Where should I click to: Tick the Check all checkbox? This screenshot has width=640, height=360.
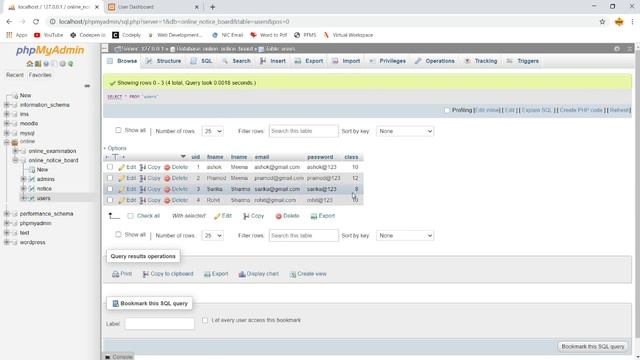coord(130,216)
